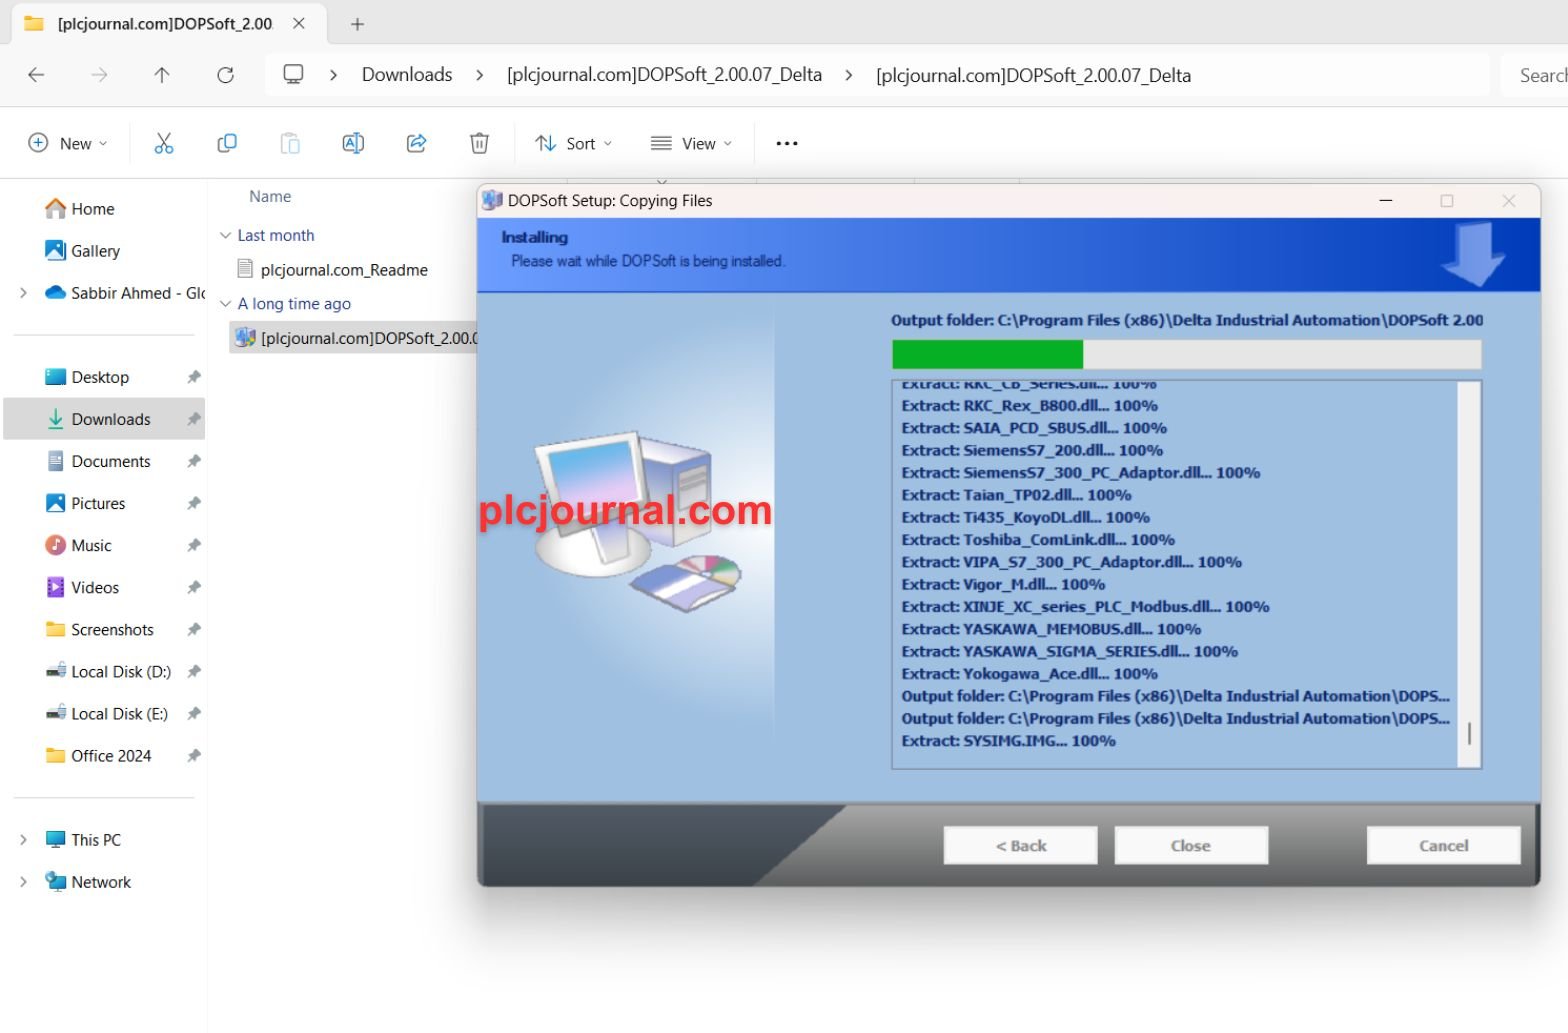Open the Music folder in sidebar

(x=79, y=545)
